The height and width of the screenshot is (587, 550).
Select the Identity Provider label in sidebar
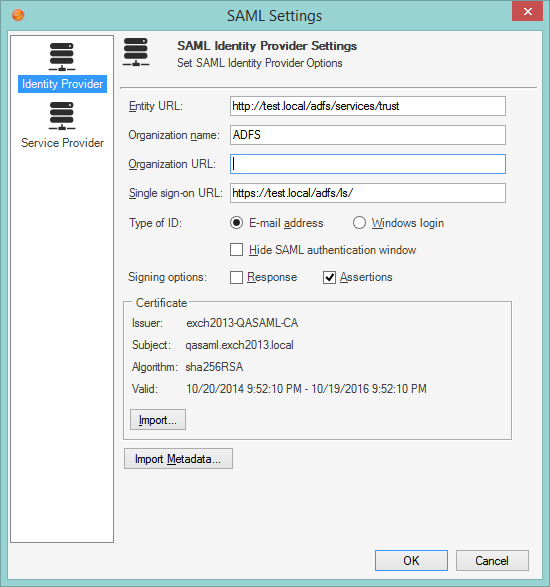[62, 84]
